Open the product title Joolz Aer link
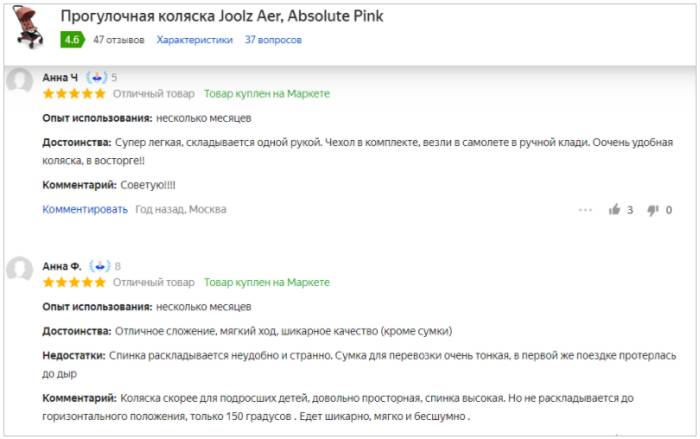The height and width of the screenshot is (439, 700). [x=221, y=17]
